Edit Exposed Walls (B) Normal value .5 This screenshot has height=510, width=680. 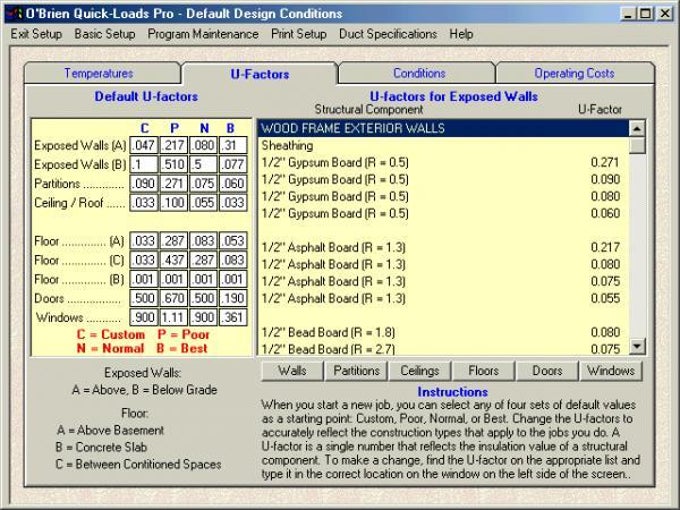pyautogui.click(x=203, y=164)
